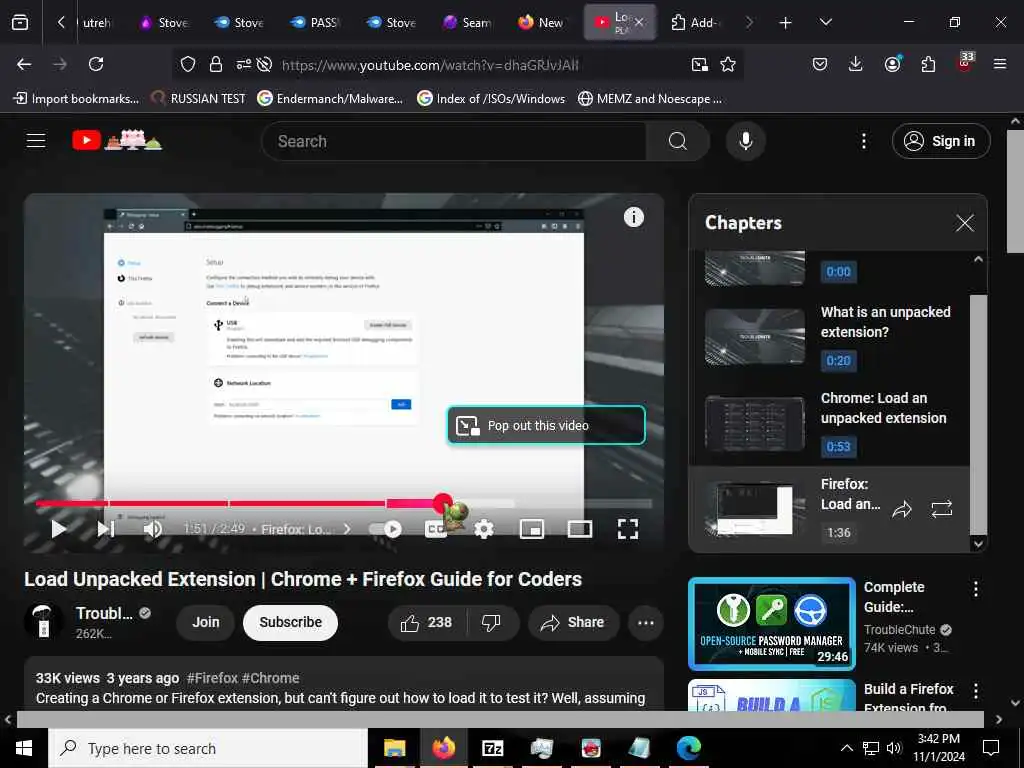The height and width of the screenshot is (768, 1024).
Task: Dislike this video
Action: pyautogui.click(x=491, y=622)
